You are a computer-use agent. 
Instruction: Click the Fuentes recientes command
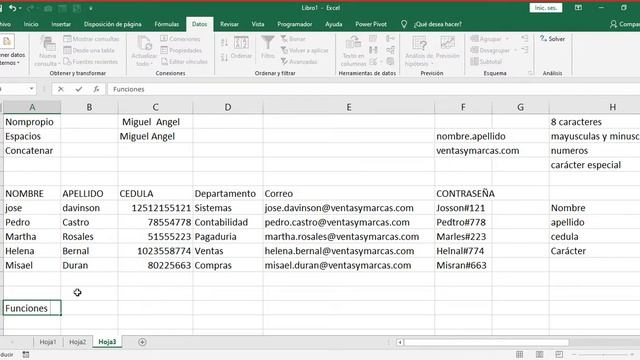coord(91,62)
